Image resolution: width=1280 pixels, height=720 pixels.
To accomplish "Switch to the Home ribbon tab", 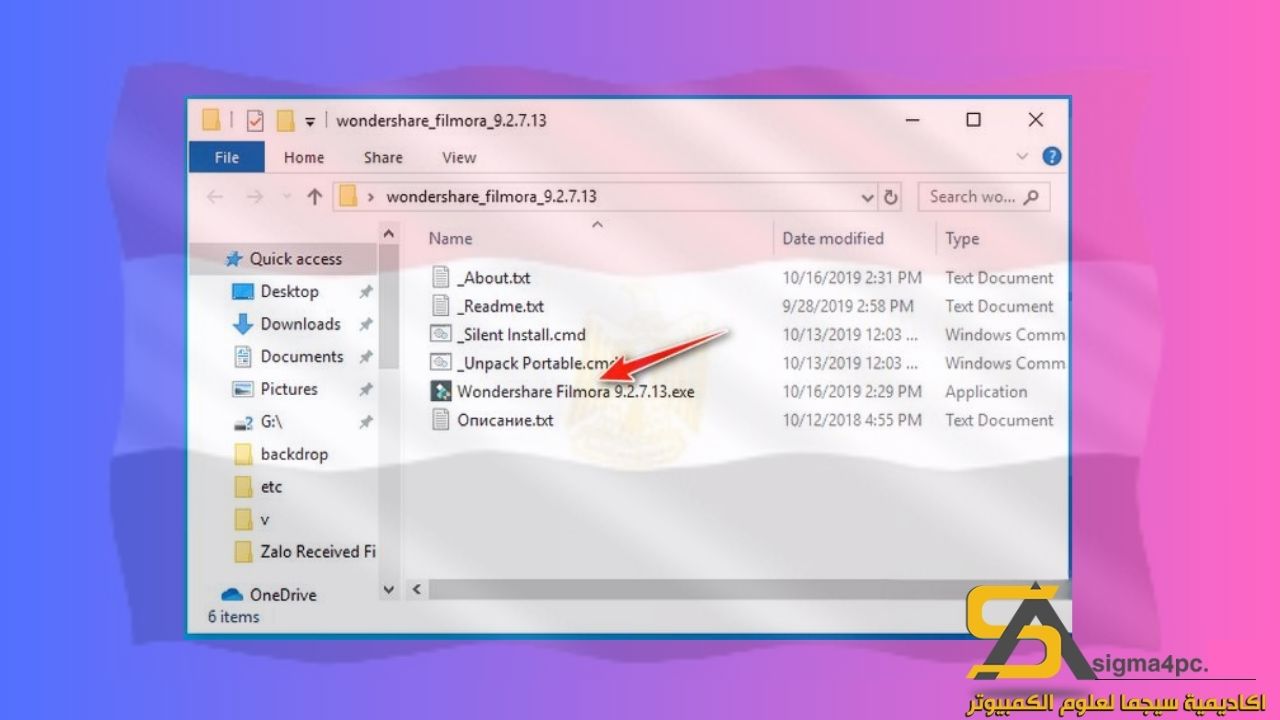I will pos(304,157).
